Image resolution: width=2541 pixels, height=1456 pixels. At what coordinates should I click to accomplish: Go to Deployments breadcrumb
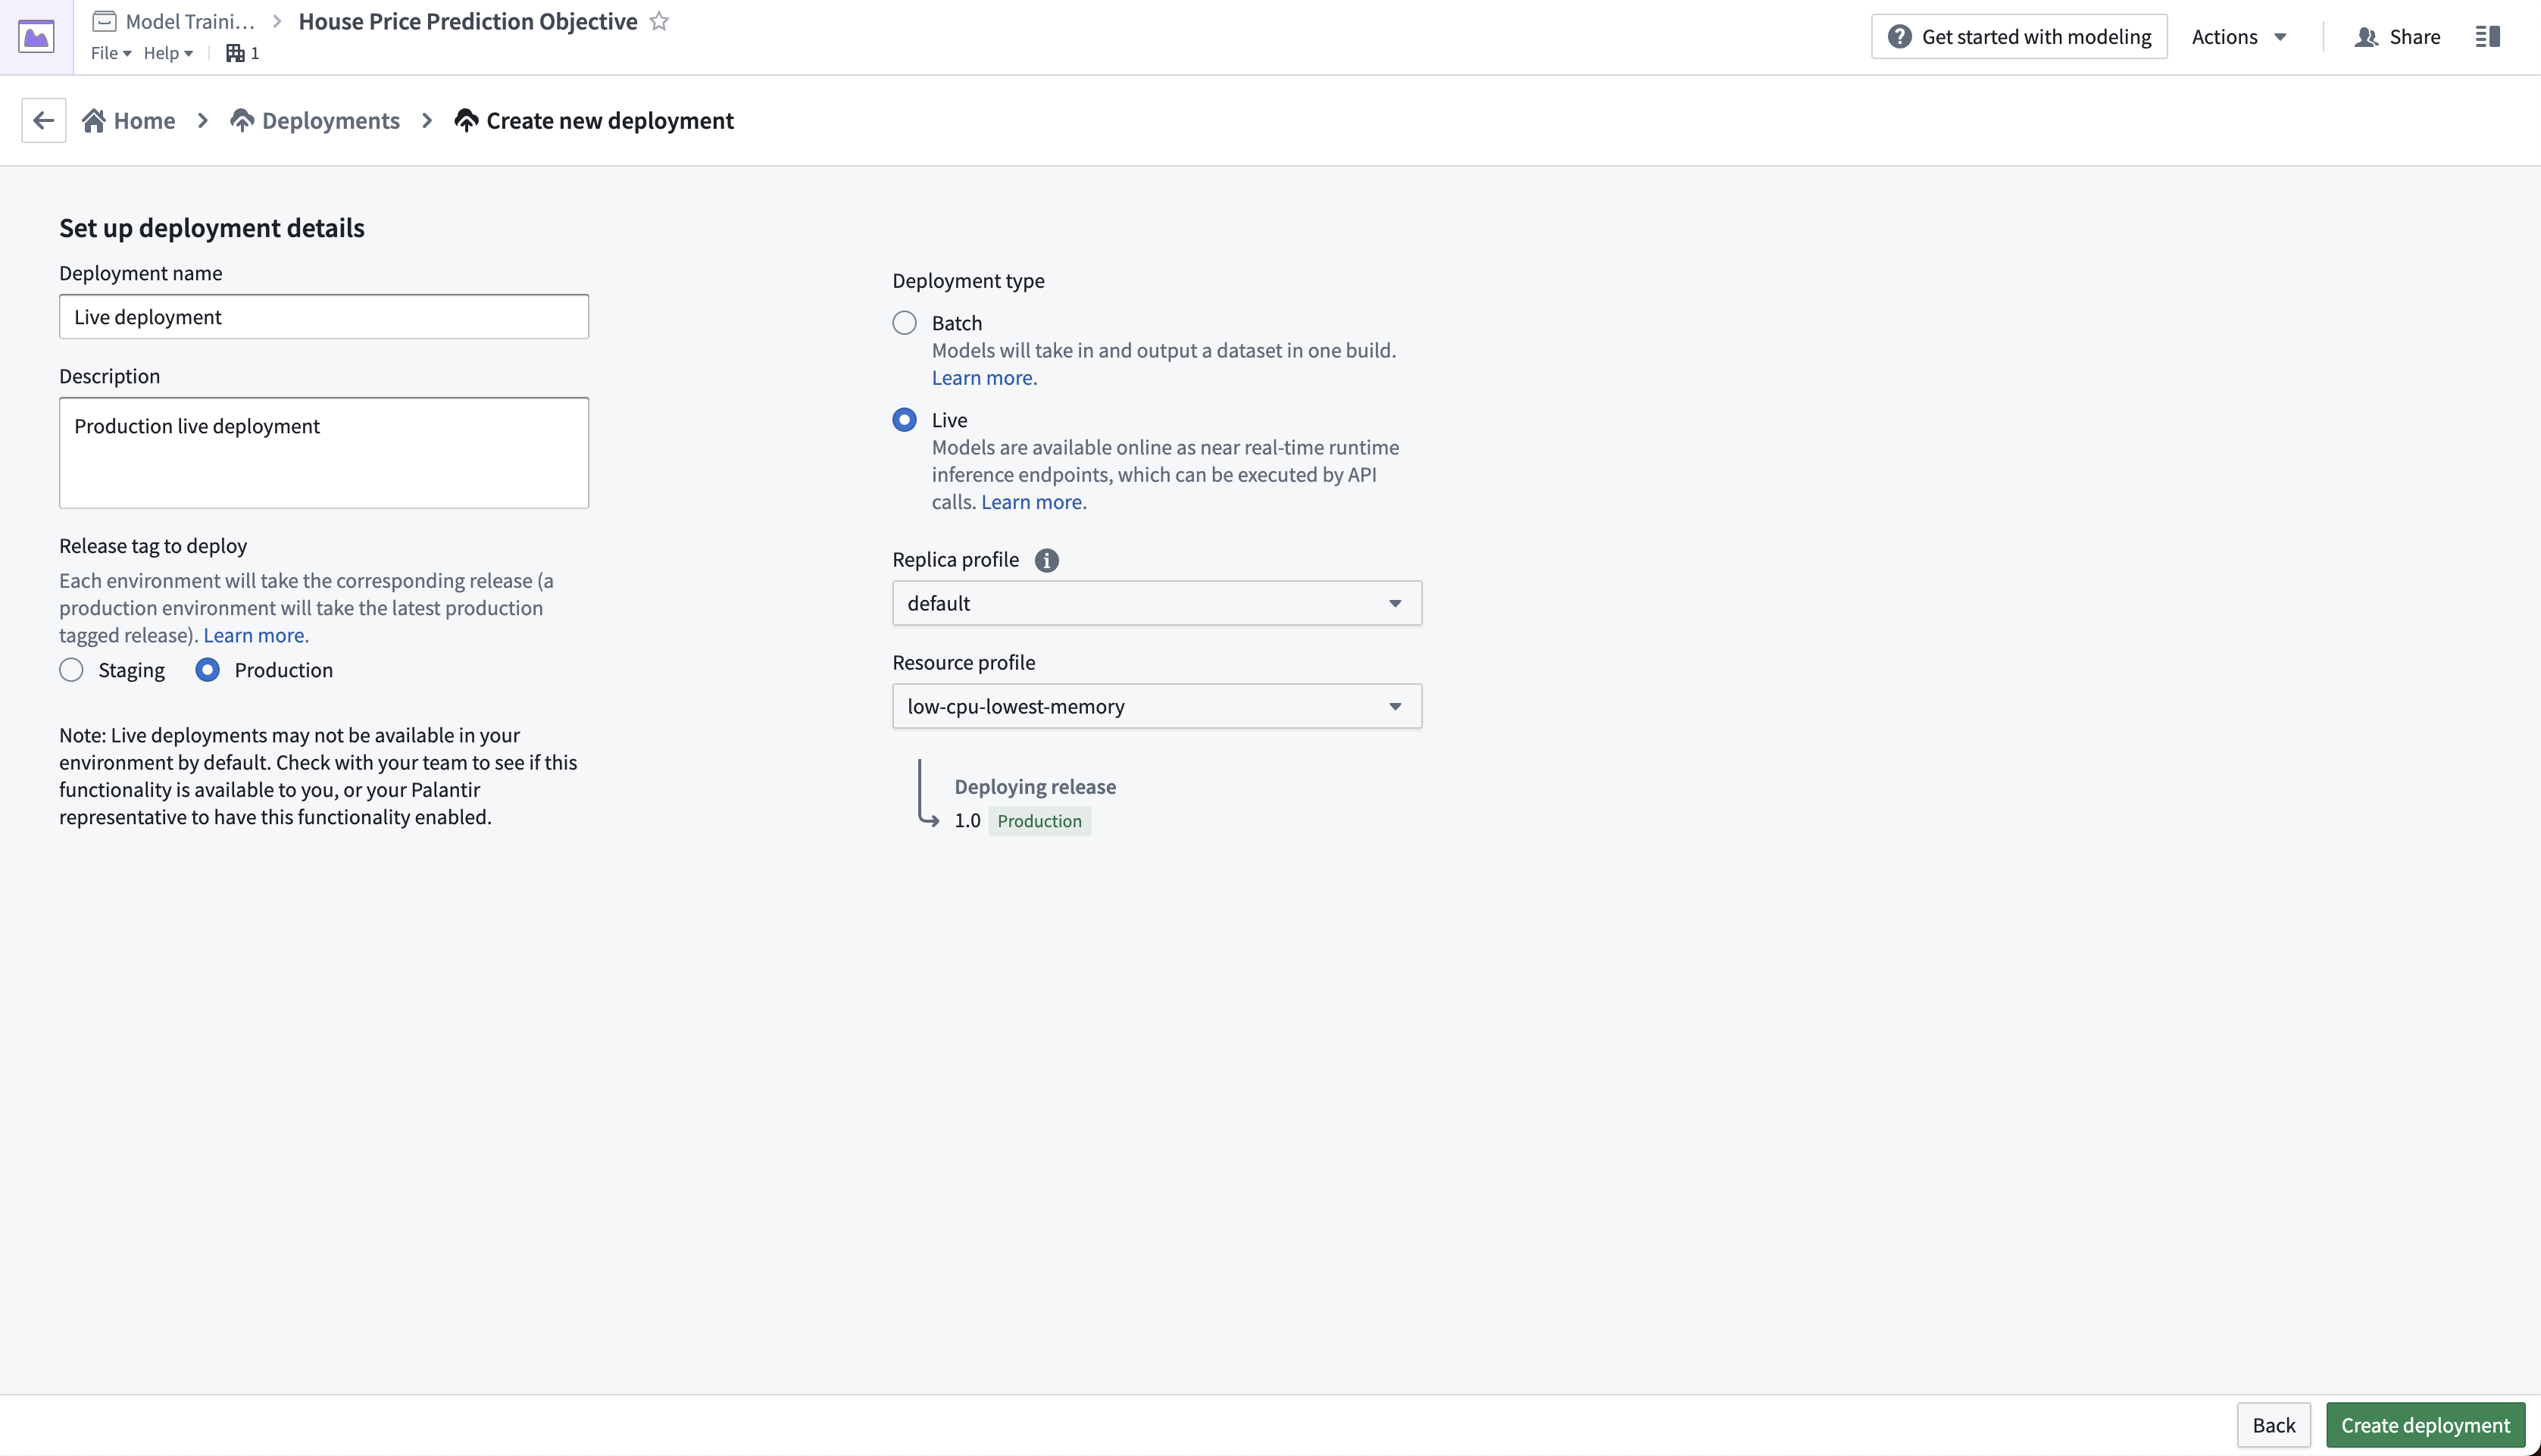click(315, 121)
